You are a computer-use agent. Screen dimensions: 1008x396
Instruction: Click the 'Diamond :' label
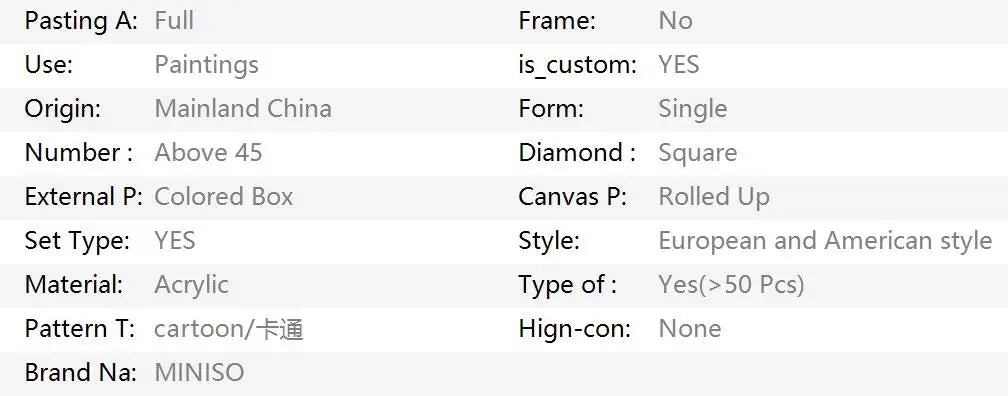click(577, 152)
